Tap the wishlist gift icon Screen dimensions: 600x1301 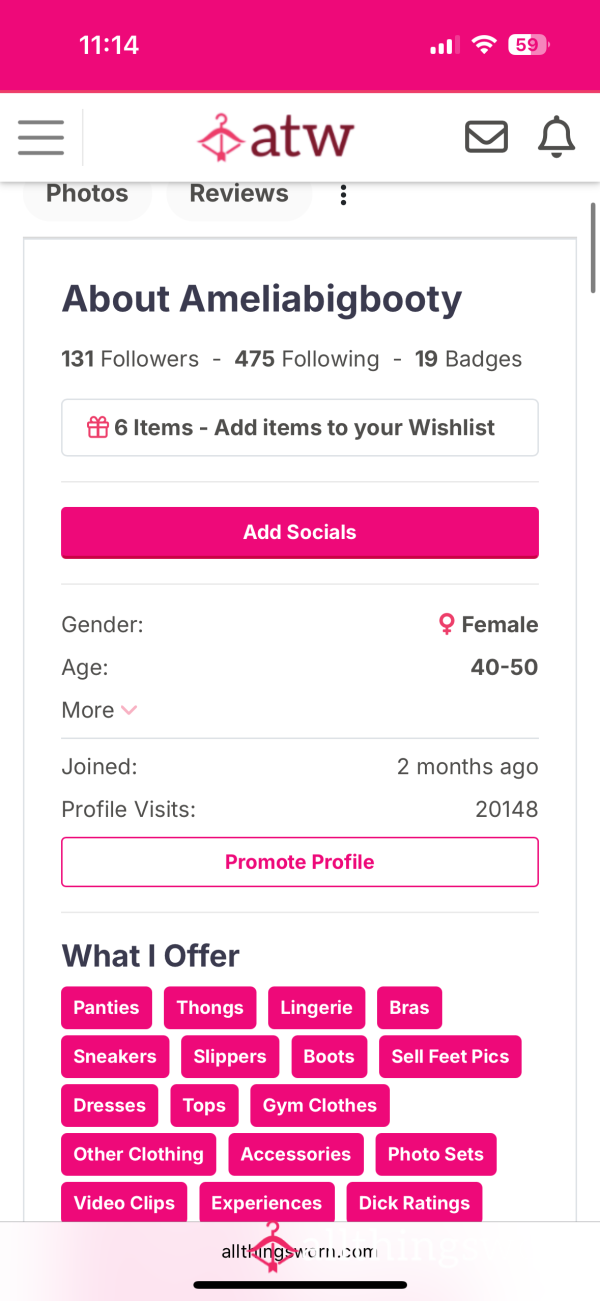[97, 428]
